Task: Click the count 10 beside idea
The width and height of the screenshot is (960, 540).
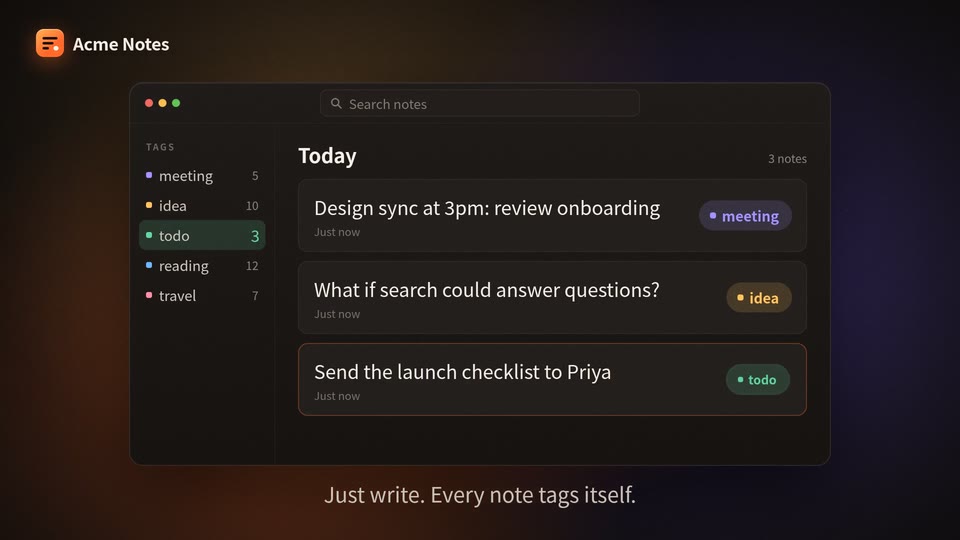Action: [252, 206]
